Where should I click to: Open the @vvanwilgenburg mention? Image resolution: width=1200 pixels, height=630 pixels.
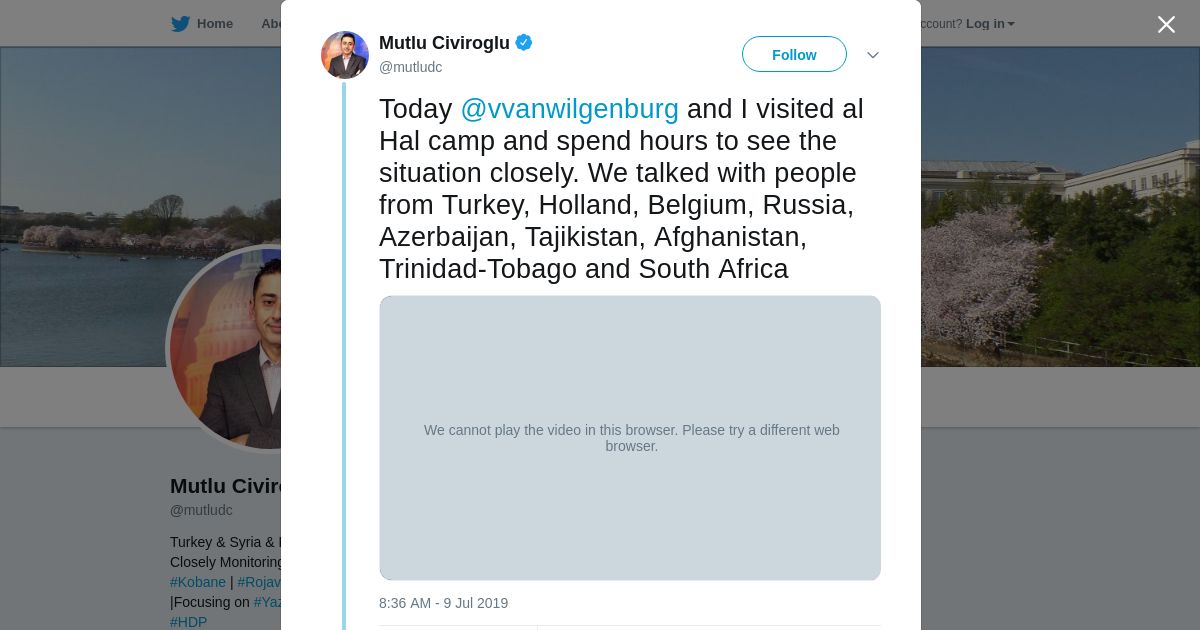click(x=569, y=109)
